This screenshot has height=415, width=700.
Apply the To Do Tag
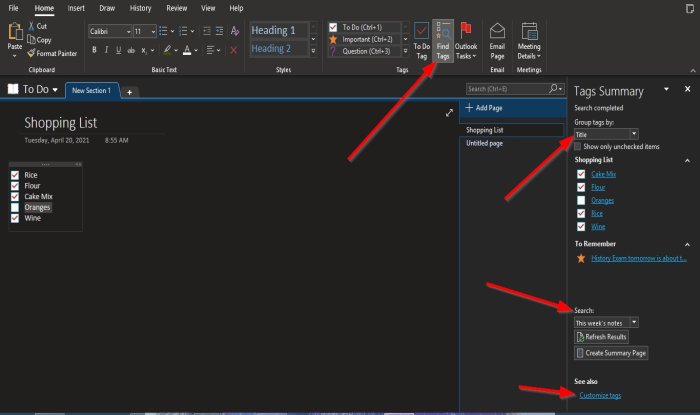point(421,41)
